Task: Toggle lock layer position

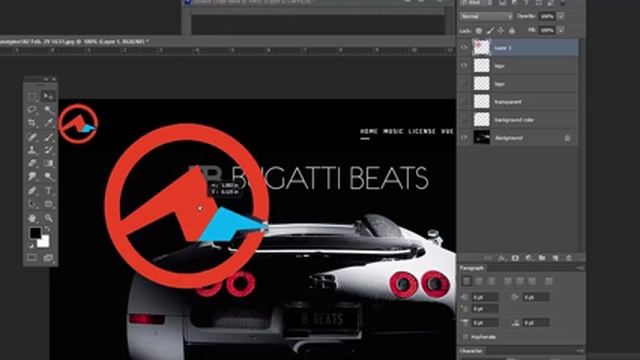Action: [x=501, y=31]
